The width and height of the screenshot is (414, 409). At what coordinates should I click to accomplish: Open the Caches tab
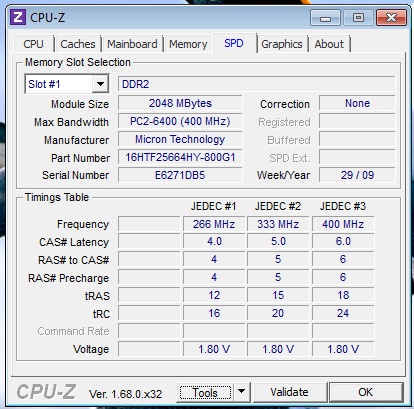coord(78,44)
